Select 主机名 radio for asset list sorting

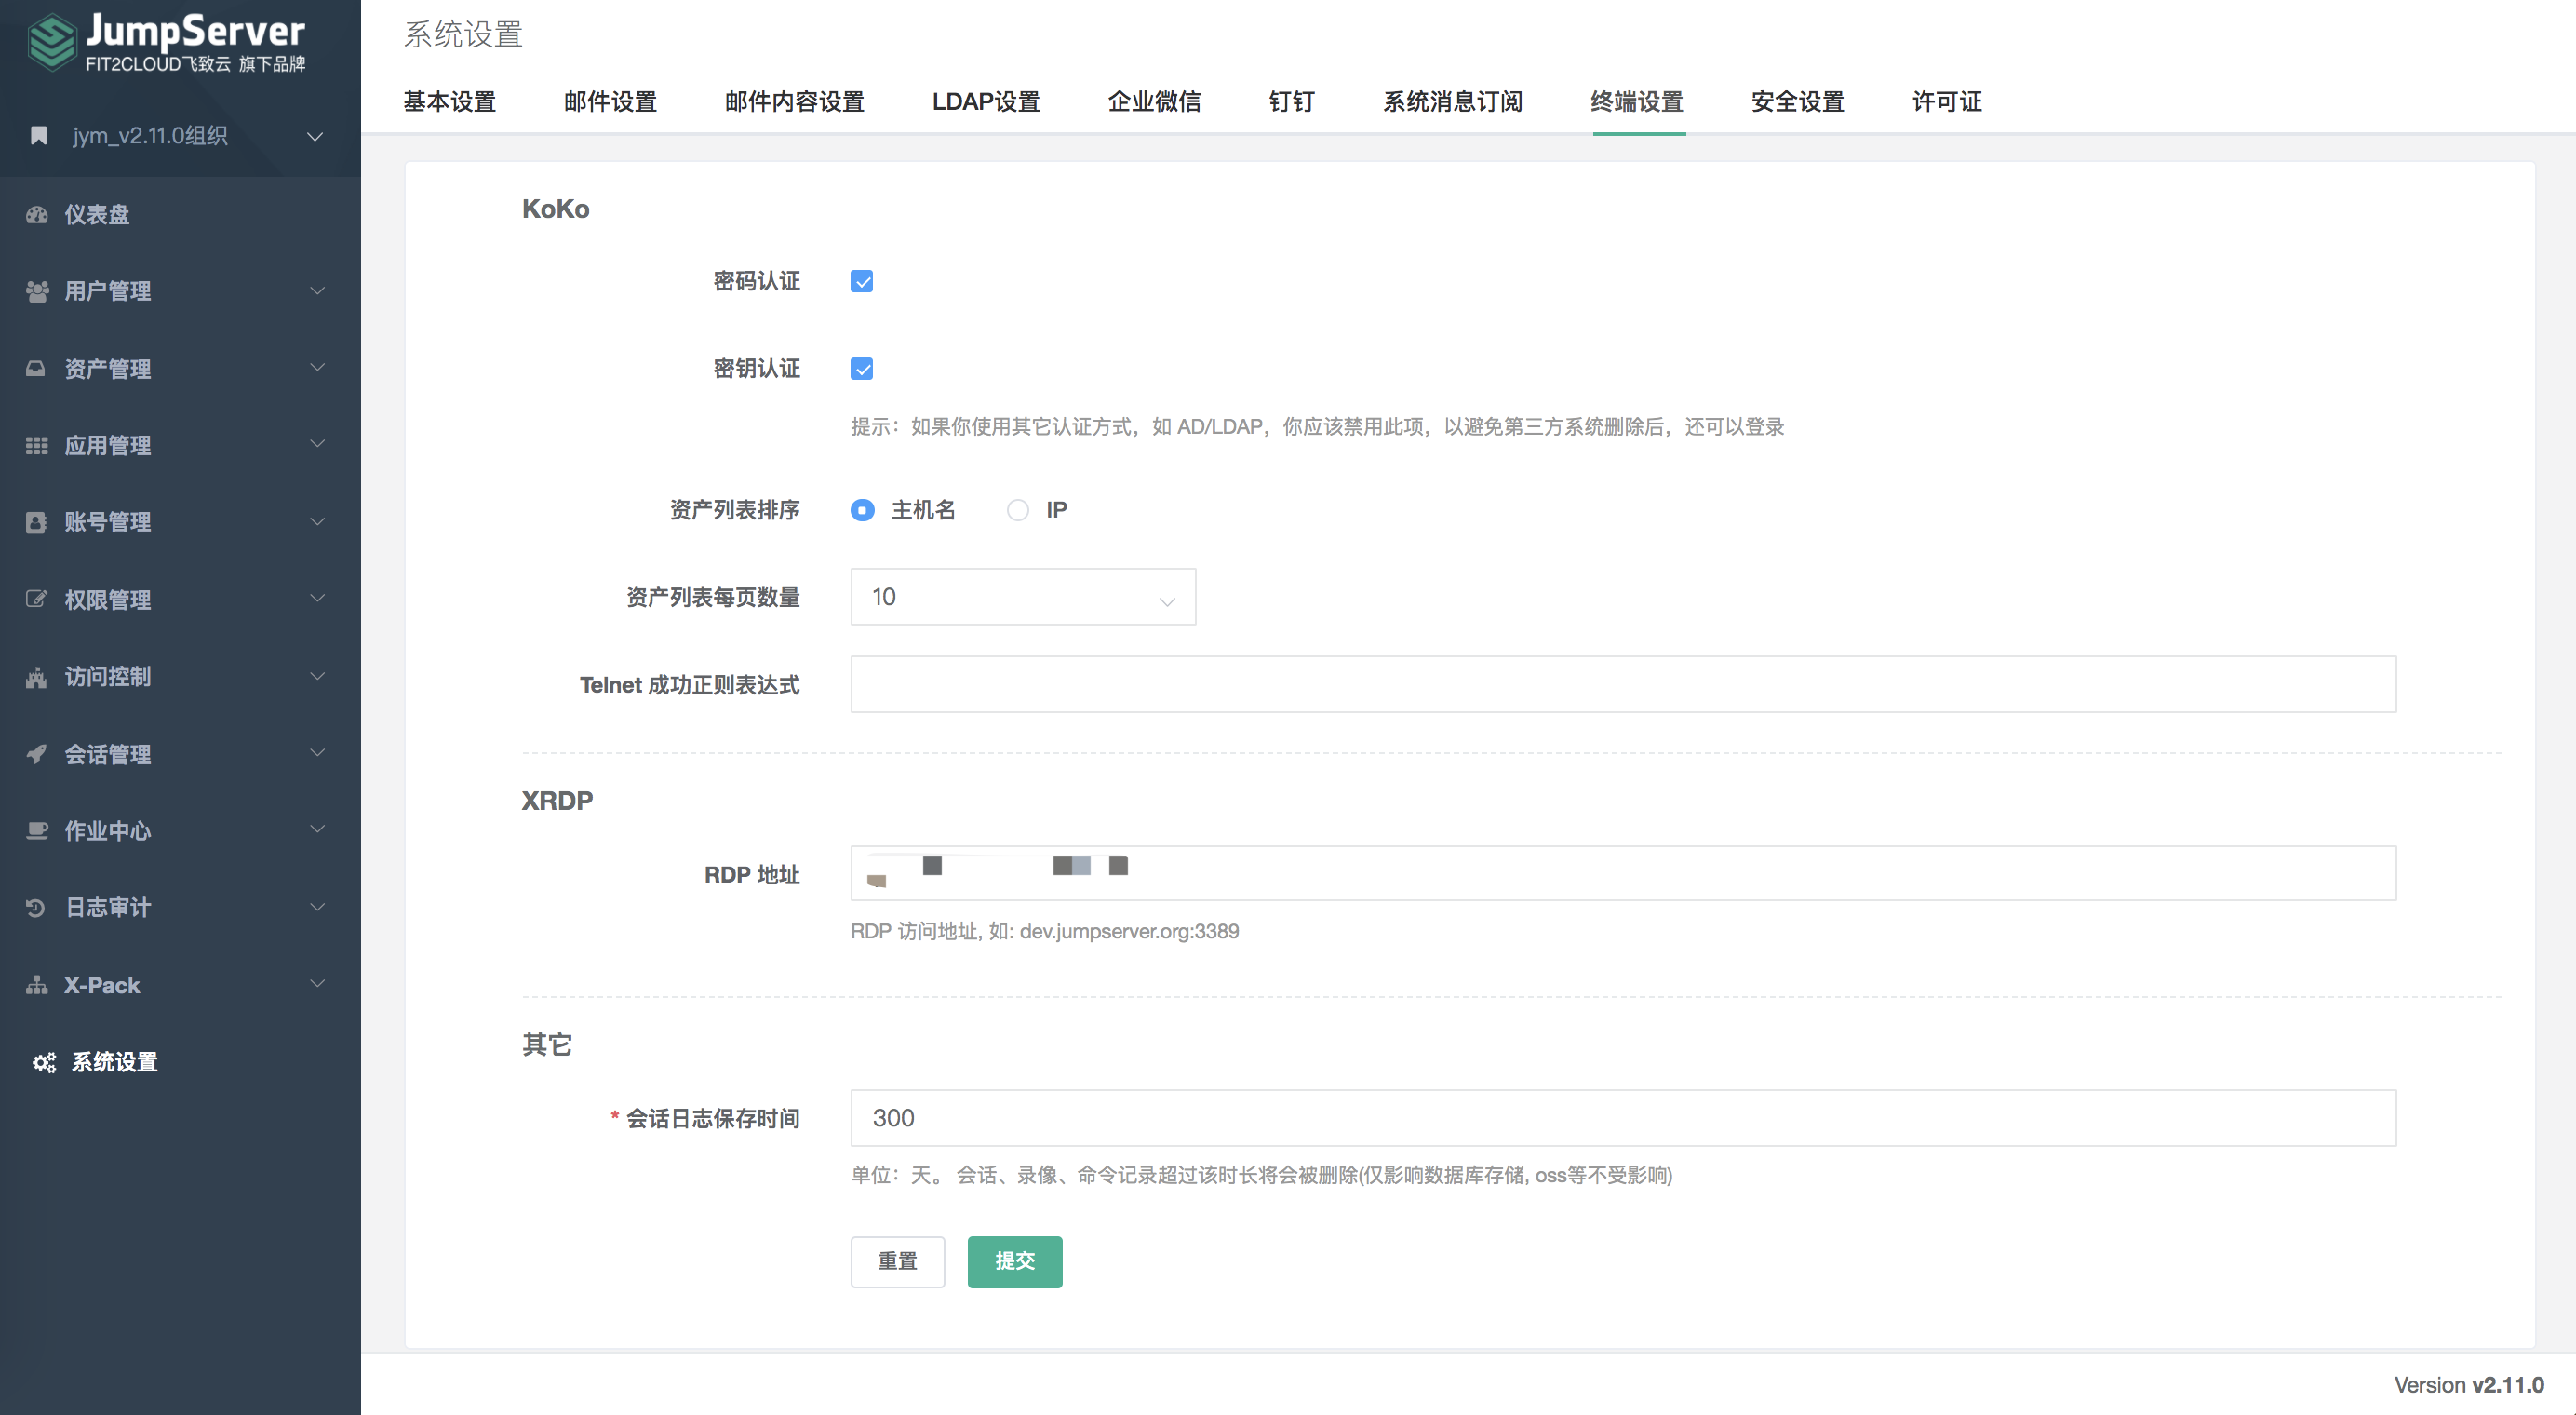(862, 510)
